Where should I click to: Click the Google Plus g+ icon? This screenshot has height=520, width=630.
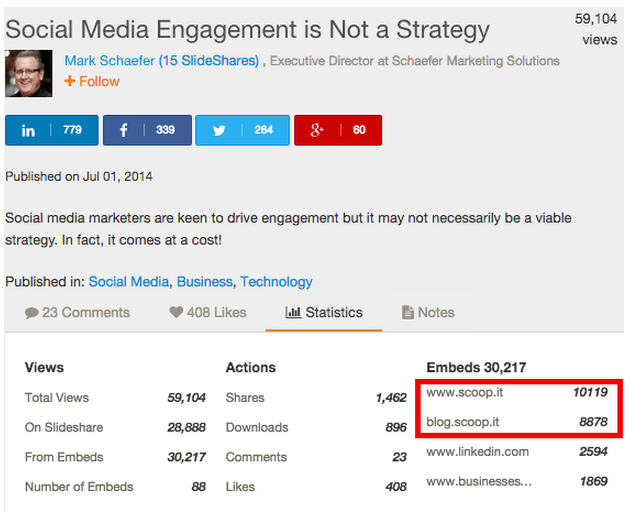click(317, 130)
